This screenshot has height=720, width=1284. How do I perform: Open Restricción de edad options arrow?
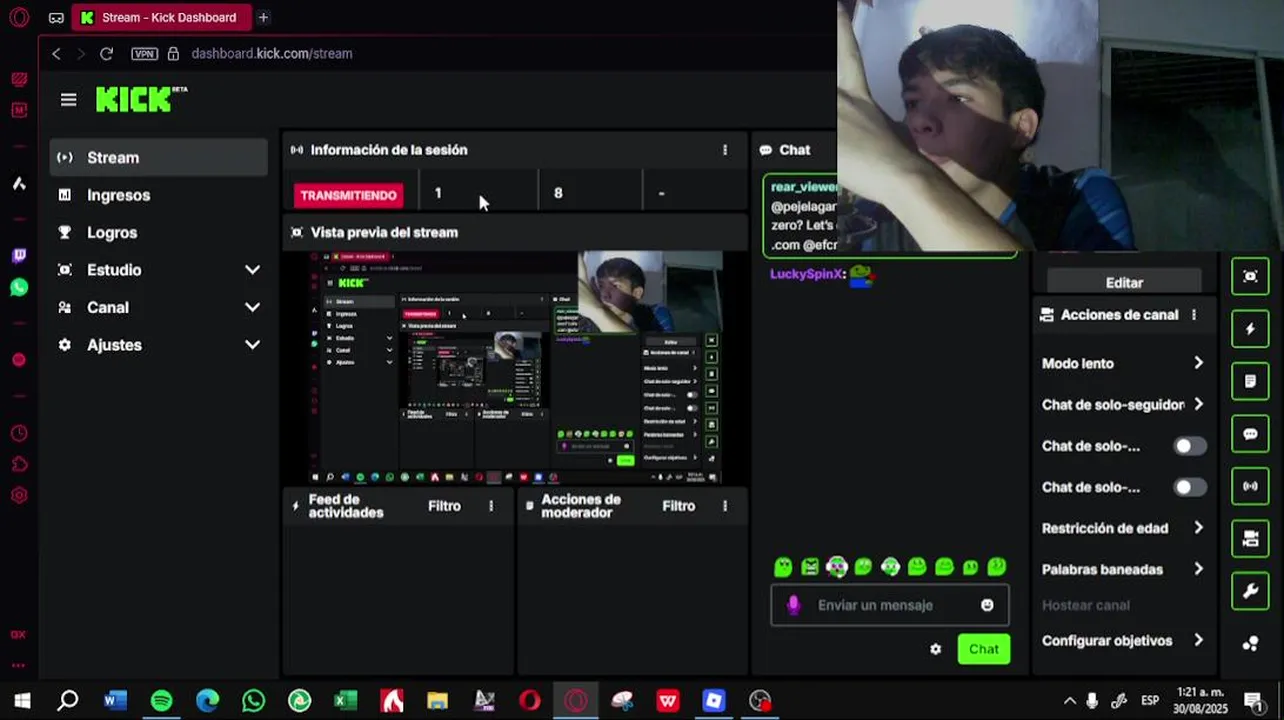pos(1198,528)
